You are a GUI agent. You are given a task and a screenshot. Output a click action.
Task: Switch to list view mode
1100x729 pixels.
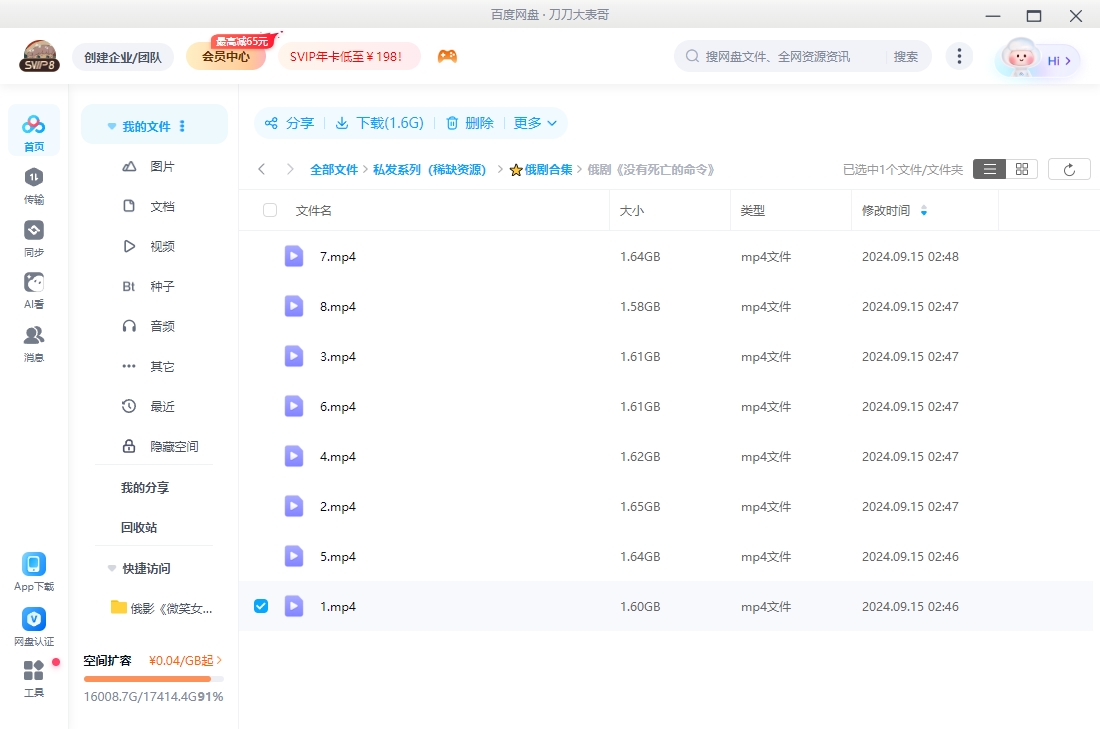point(989,169)
